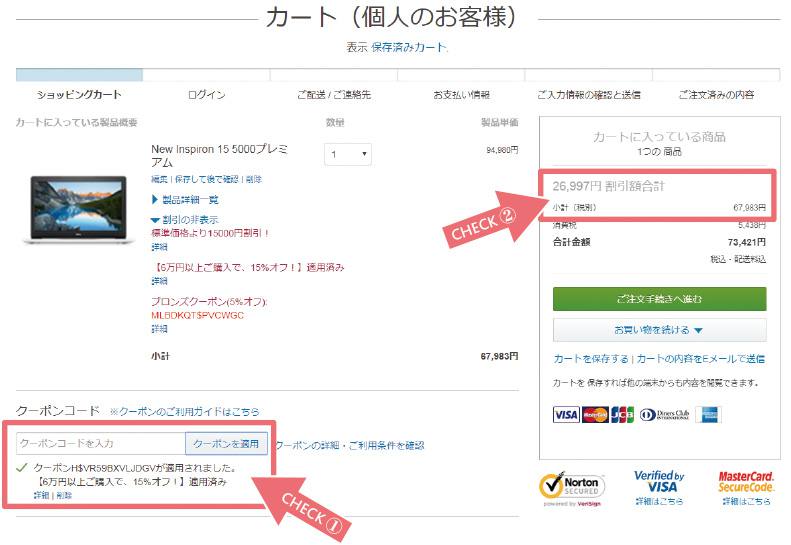The width and height of the screenshot is (791, 545).
Task: Focus the クーポンコードを入力 field
Action: (x=101, y=444)
